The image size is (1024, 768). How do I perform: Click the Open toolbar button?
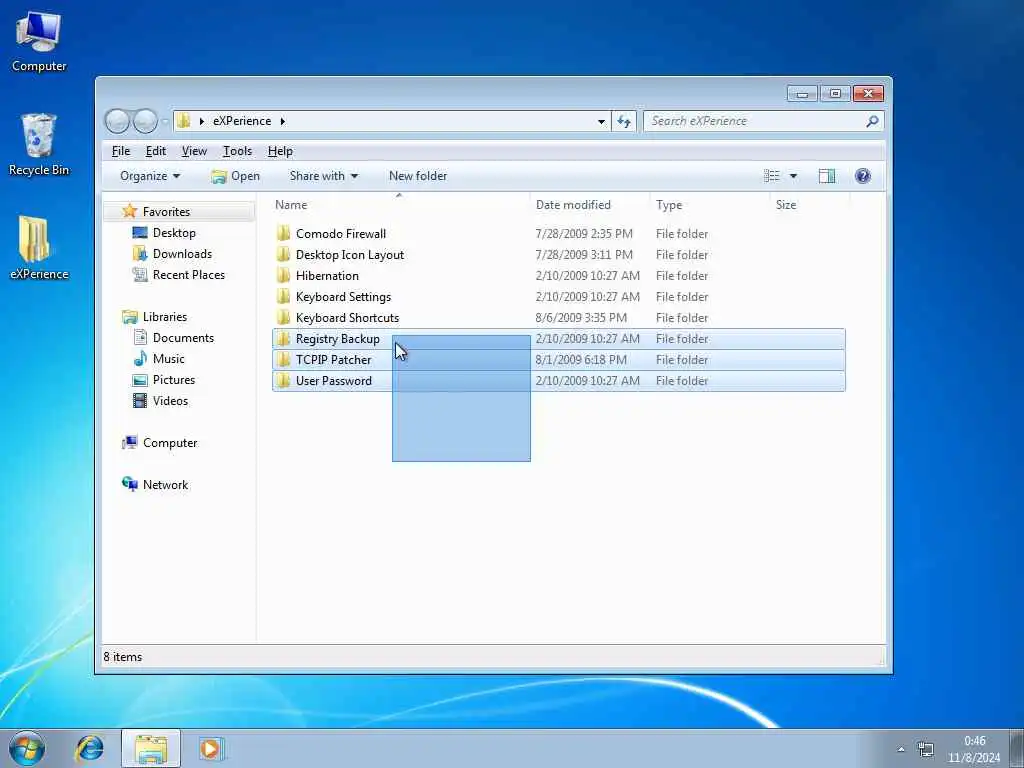coord(235,176)
